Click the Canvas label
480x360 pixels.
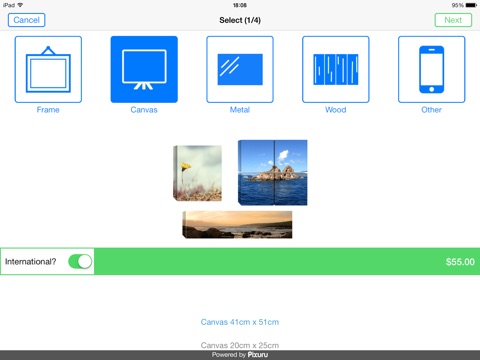coord(144,110)
